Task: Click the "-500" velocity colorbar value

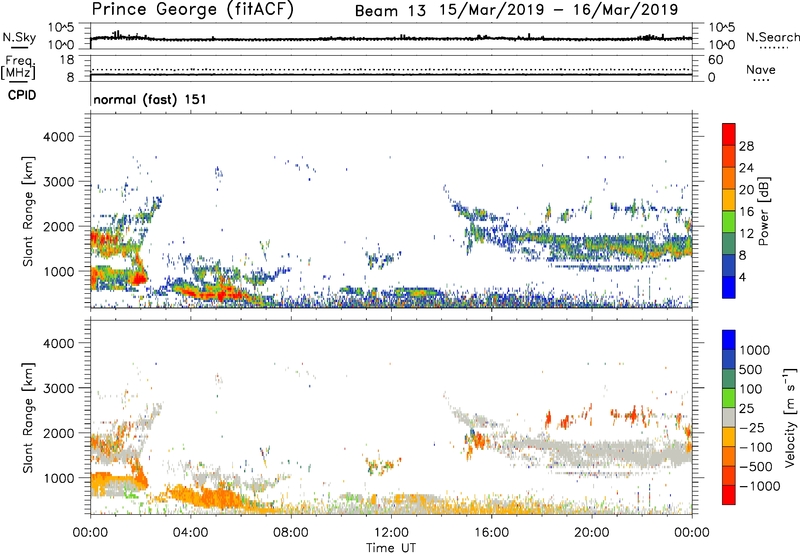Action: point(756,467)
